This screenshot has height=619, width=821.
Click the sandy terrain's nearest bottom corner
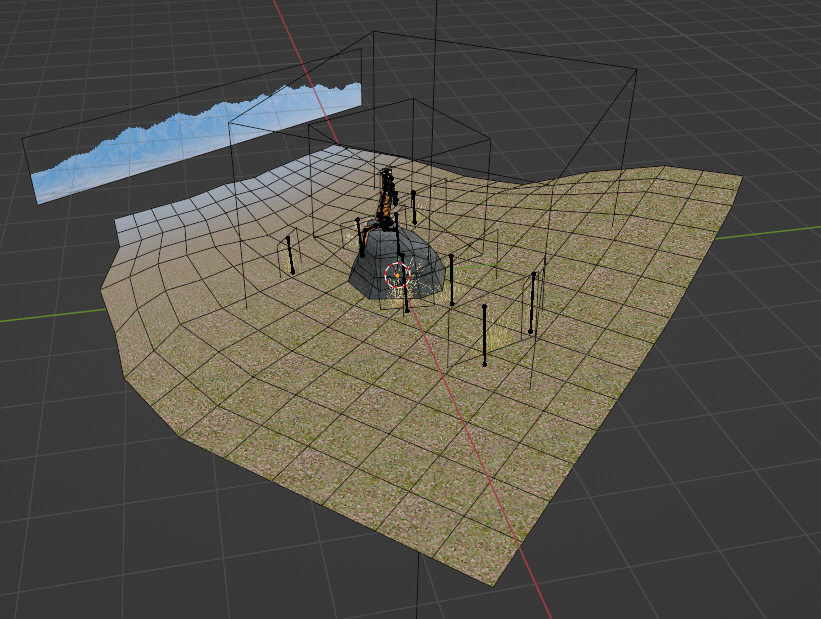click(x=493, y=583)
